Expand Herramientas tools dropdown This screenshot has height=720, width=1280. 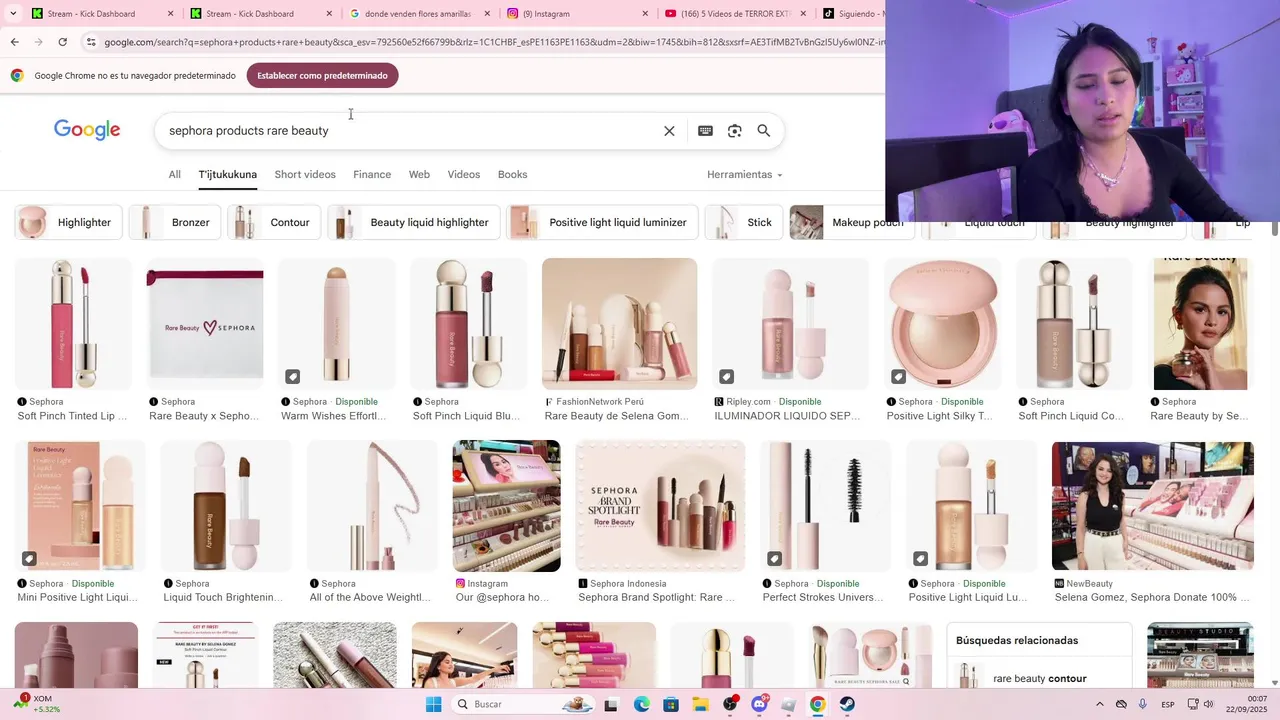point(745,174)
